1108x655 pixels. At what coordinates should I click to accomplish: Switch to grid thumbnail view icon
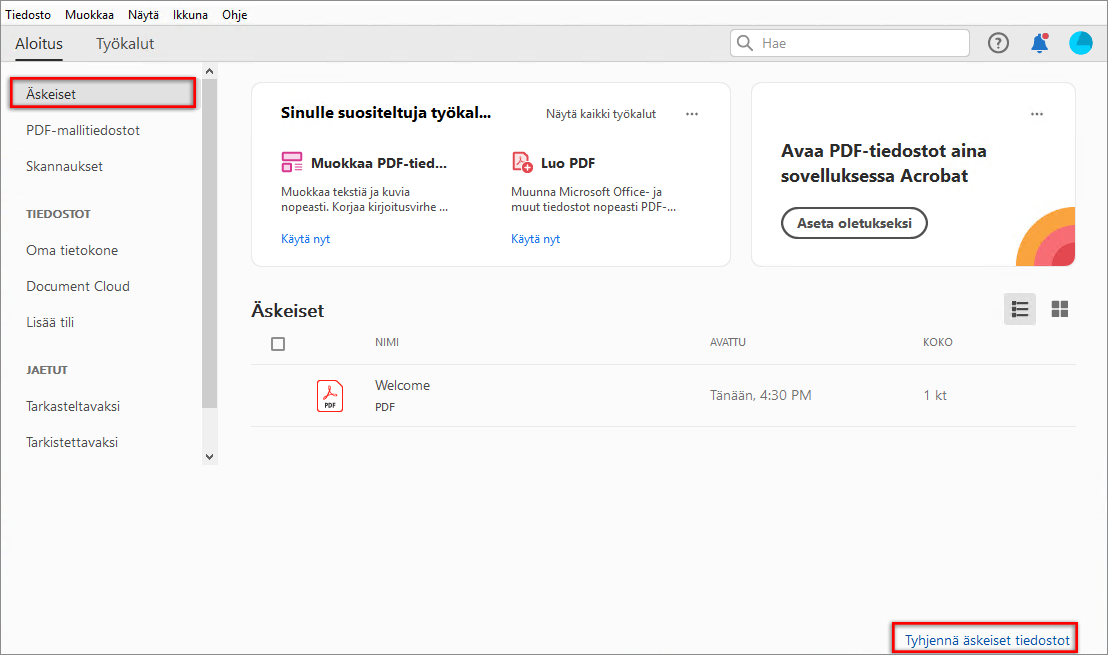click(x=1060, y=309)
